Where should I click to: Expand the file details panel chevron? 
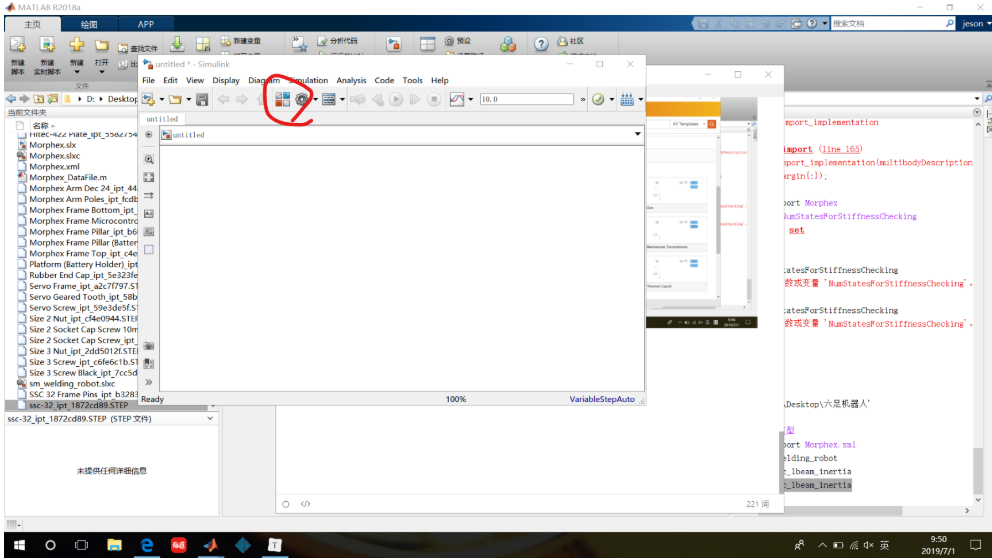pos(210,419)
